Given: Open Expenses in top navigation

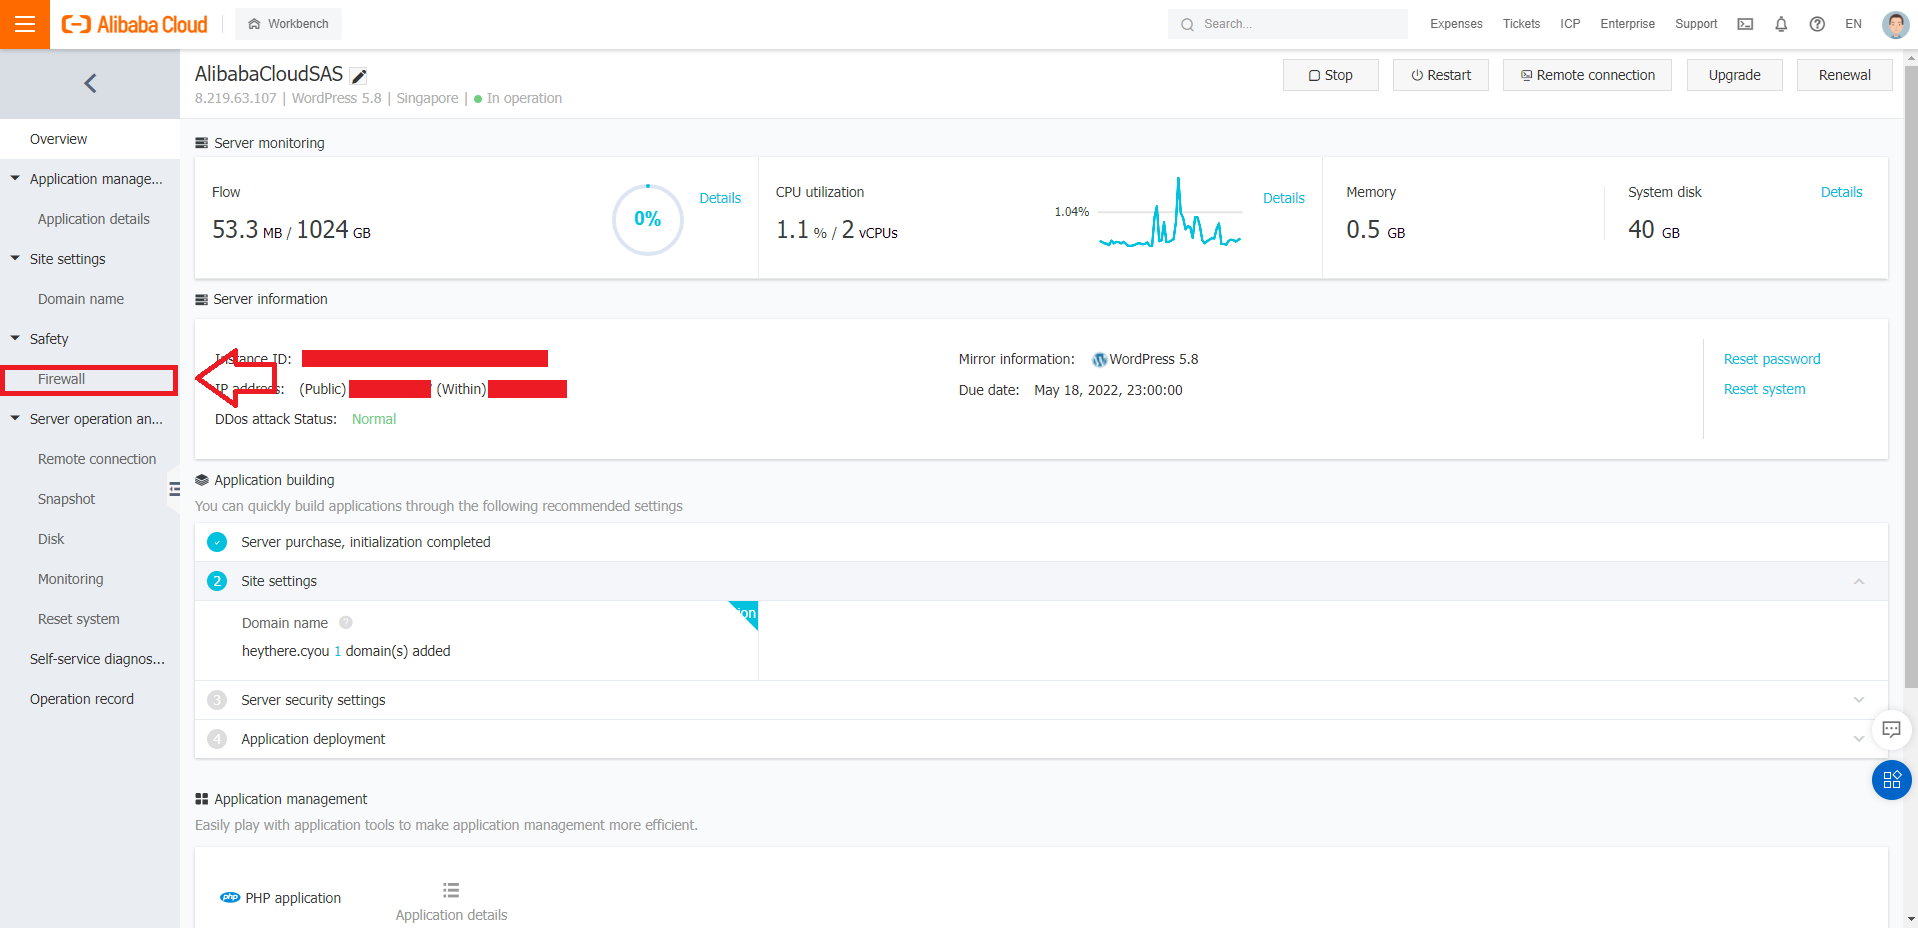Looking at the screenshot, I should (x=1456, y=24).
